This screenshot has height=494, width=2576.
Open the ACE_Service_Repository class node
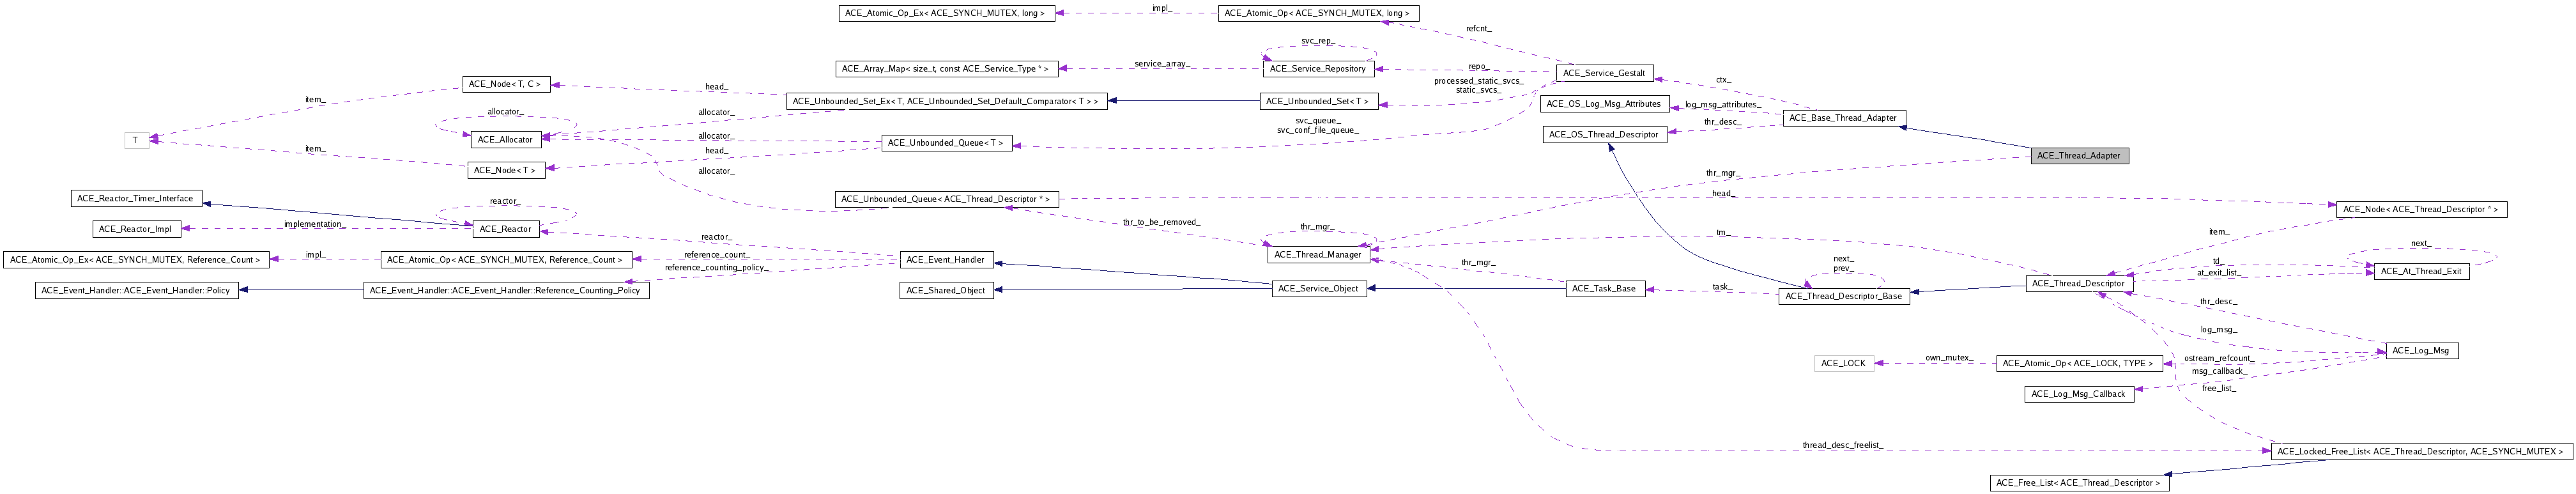coord(1317,68)
